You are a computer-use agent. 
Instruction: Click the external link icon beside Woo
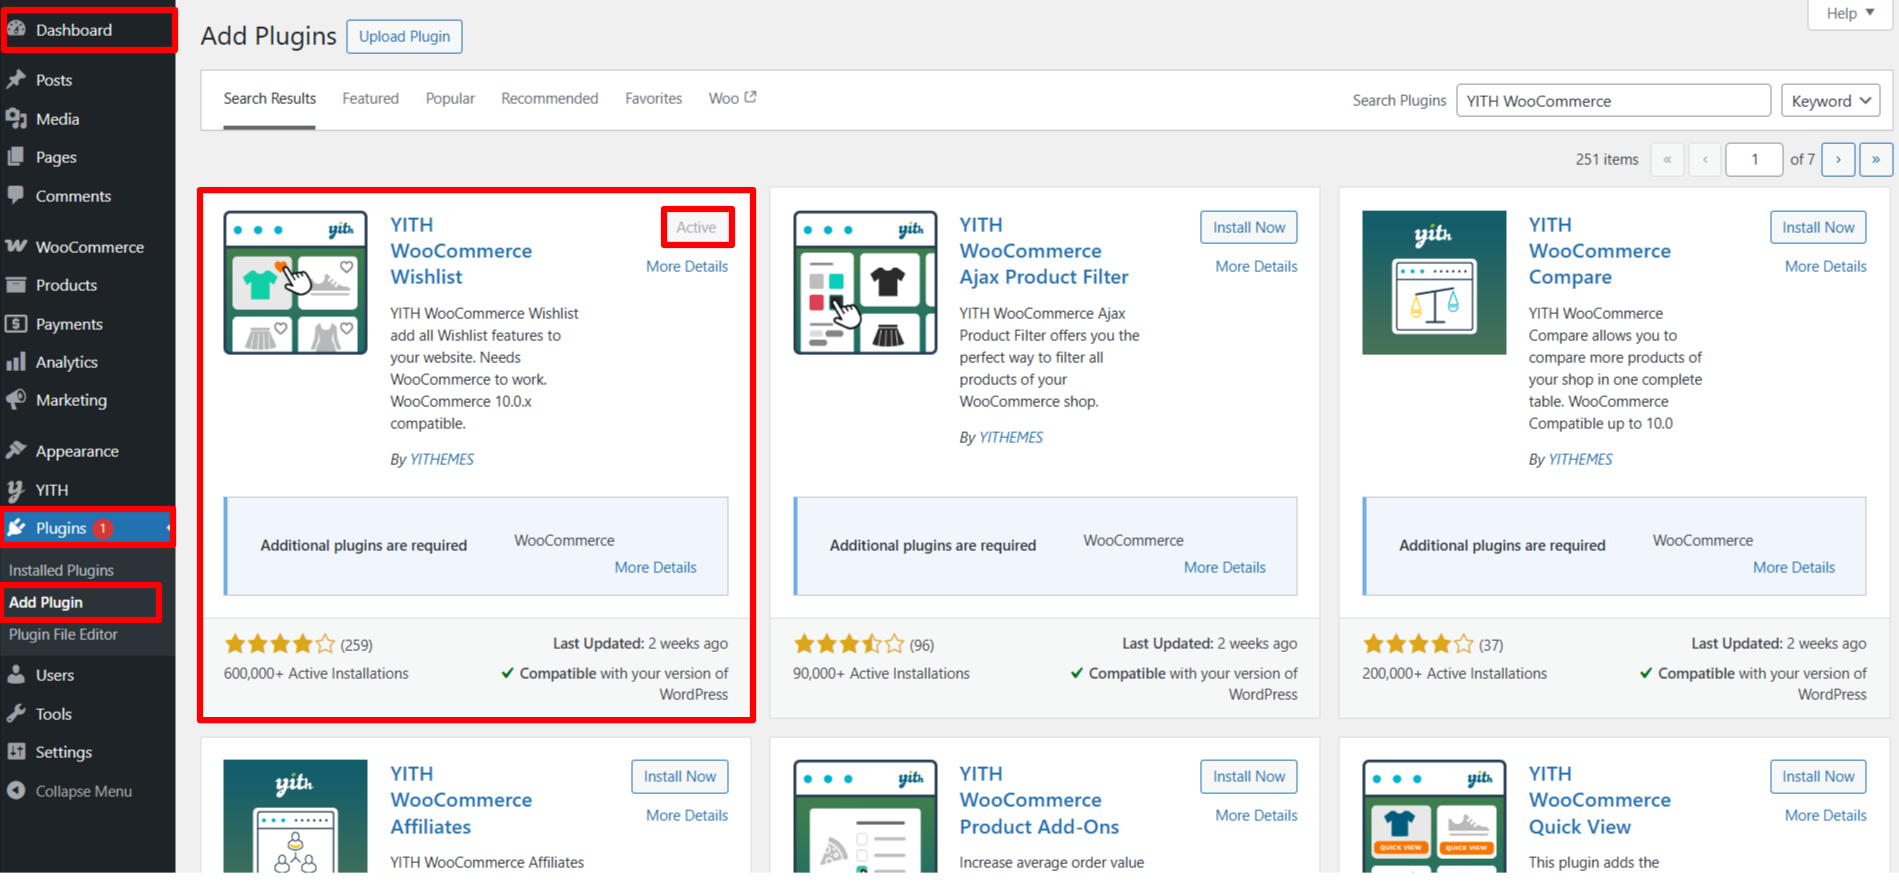(x=751, y=97)
